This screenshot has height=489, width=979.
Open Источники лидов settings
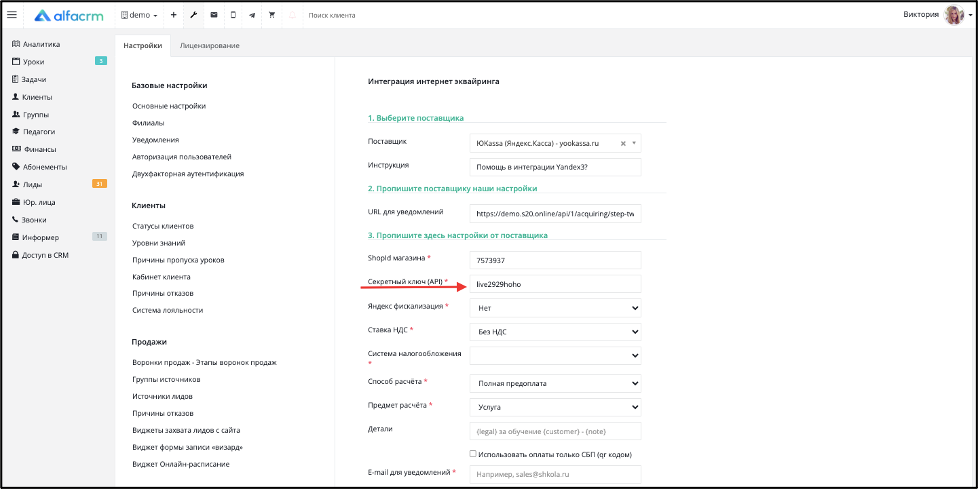pos(162,397)
